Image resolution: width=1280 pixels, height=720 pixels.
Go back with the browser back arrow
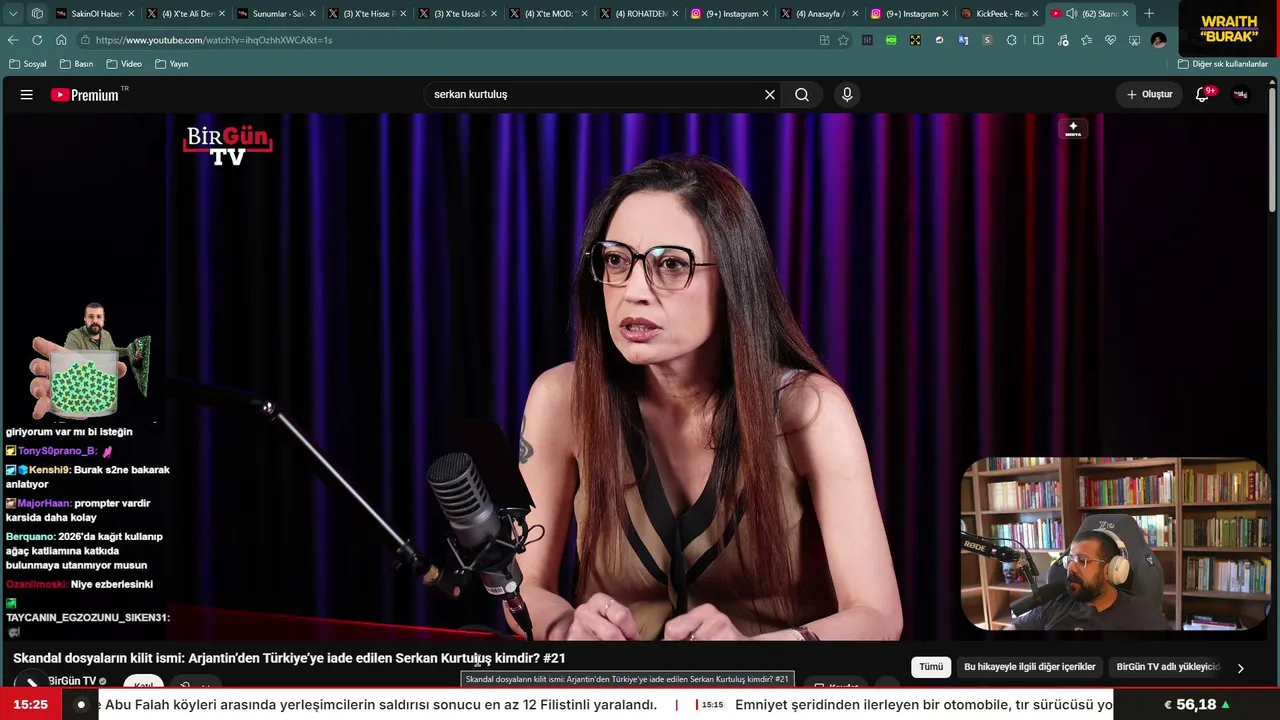(13, 40)
